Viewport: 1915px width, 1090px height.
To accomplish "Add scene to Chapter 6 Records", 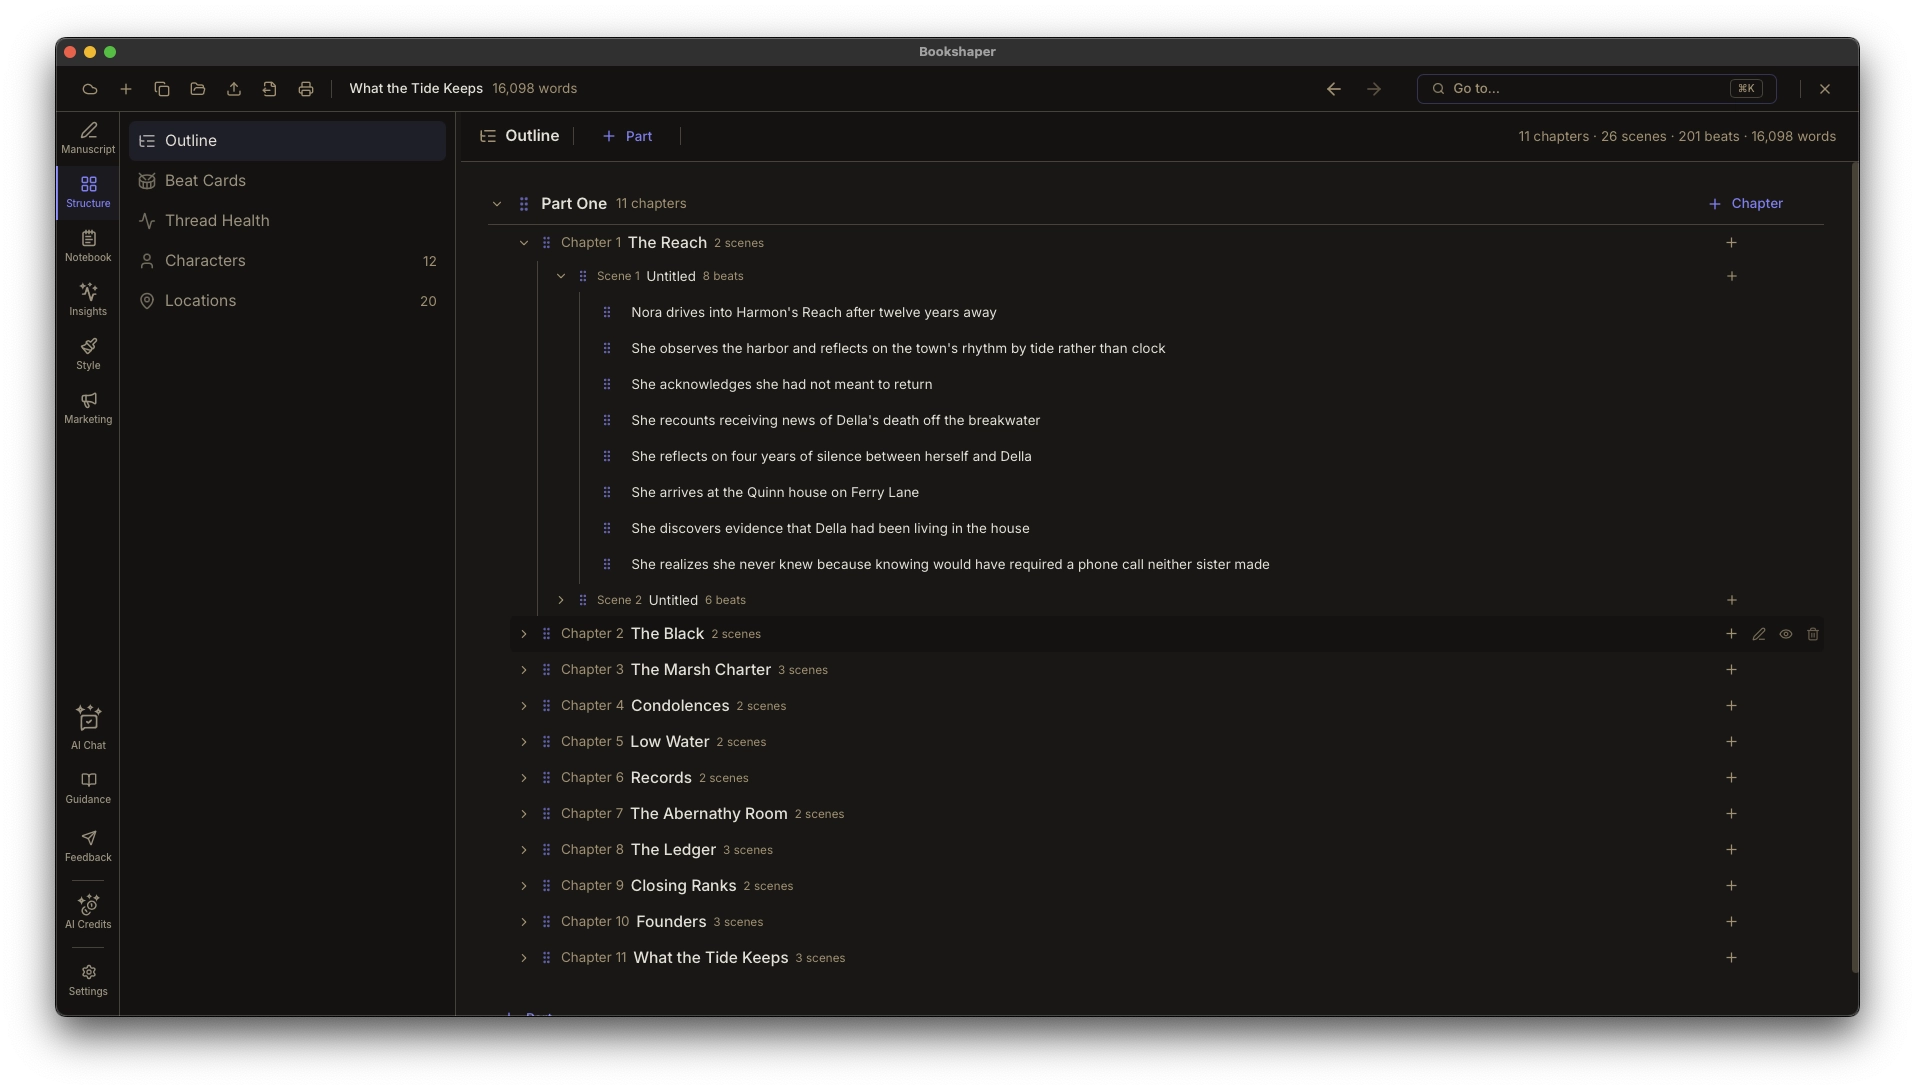I will tap(1731, 778).
